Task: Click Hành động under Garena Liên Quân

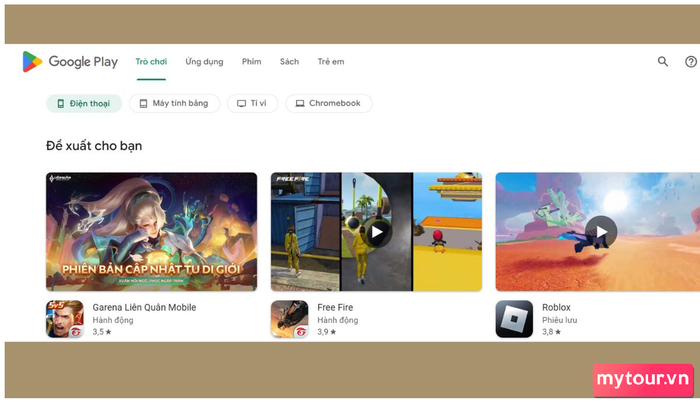Action: 113,320
